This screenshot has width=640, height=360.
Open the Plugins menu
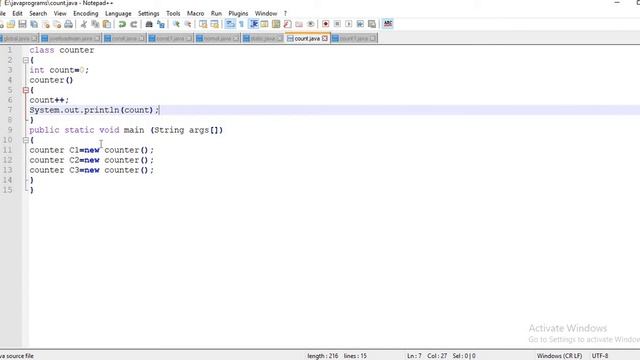238,13
